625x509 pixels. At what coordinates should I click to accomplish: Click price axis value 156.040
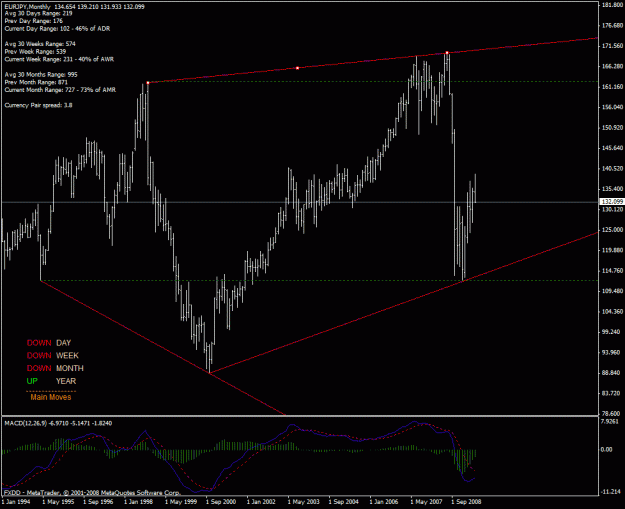(x=612, y=107)
